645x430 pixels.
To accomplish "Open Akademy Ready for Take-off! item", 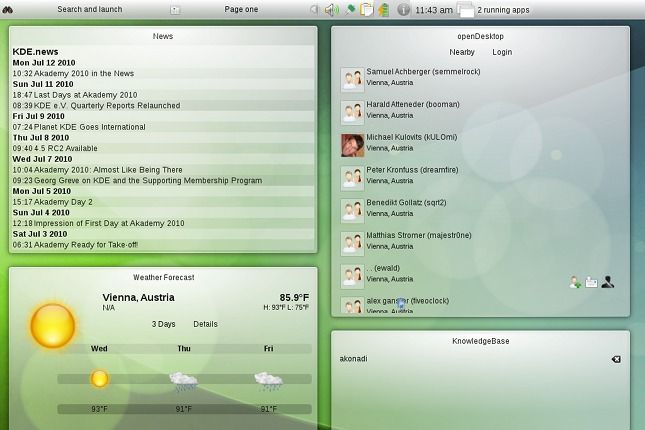I will point(86,244).
